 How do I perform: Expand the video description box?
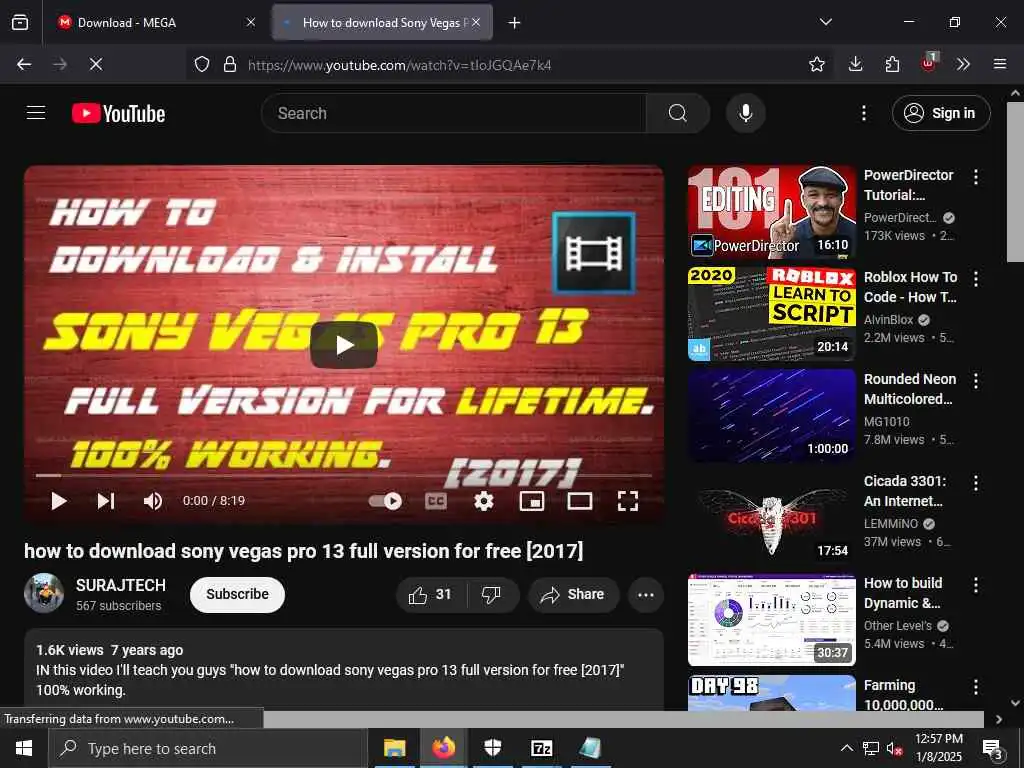click(x=344, y=669)
